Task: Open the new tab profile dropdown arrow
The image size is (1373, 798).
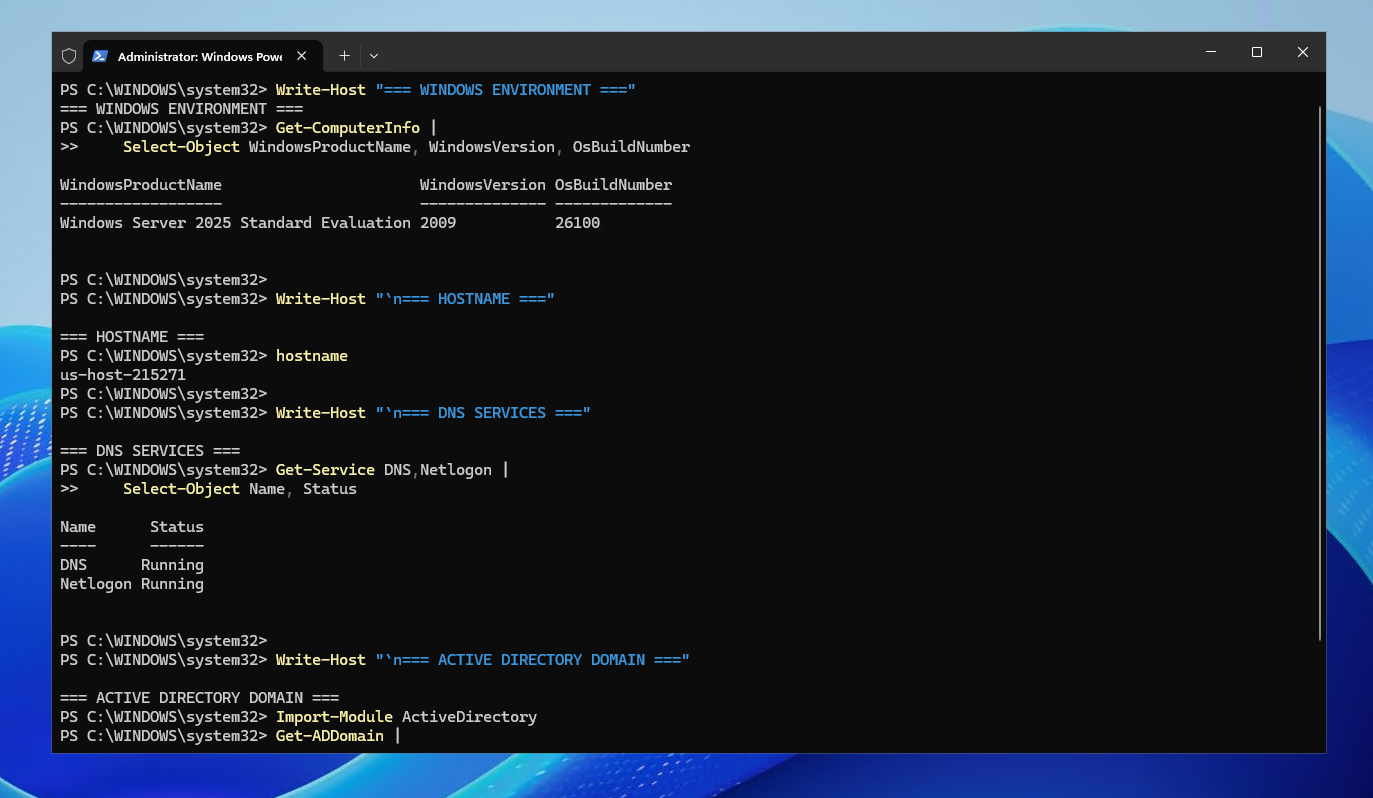Action: coord(374,56)
